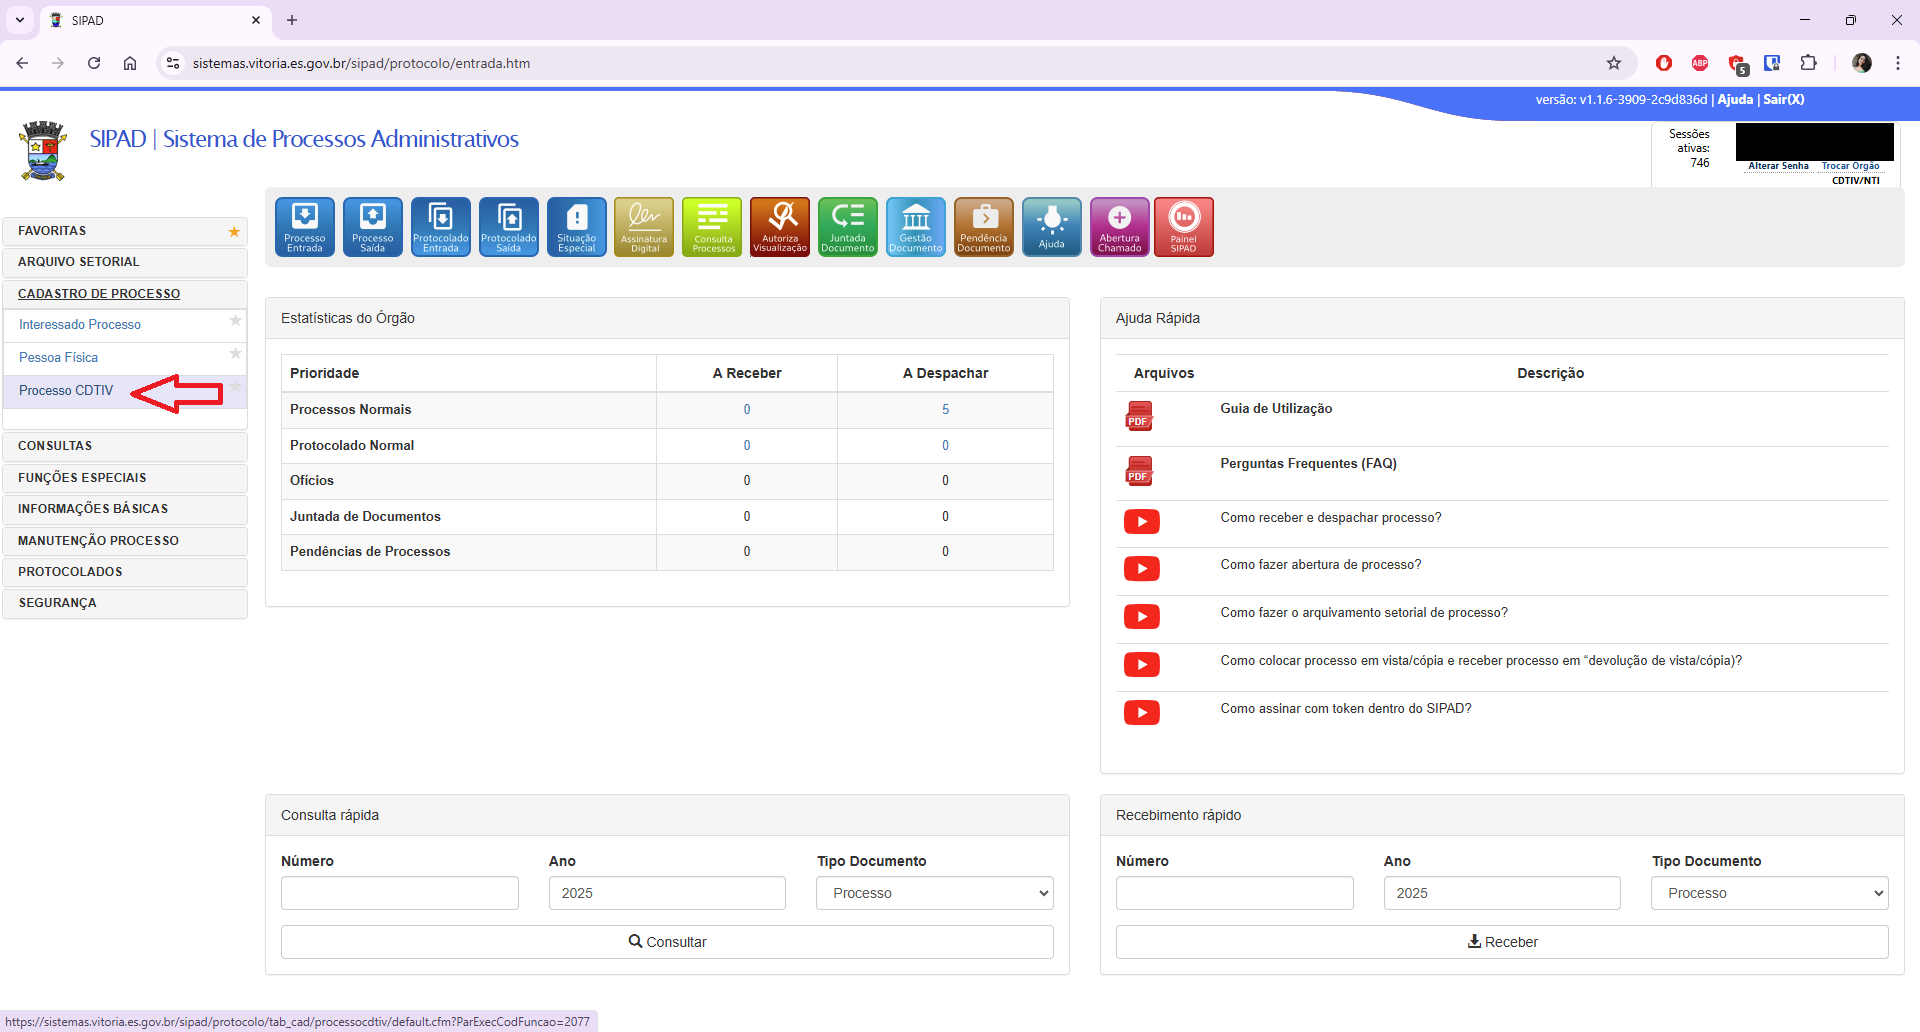Screen dimensions: 1920x1032
Task: Open the PROTOCOLADOS sidebar menu
Action: coord(125,572)
